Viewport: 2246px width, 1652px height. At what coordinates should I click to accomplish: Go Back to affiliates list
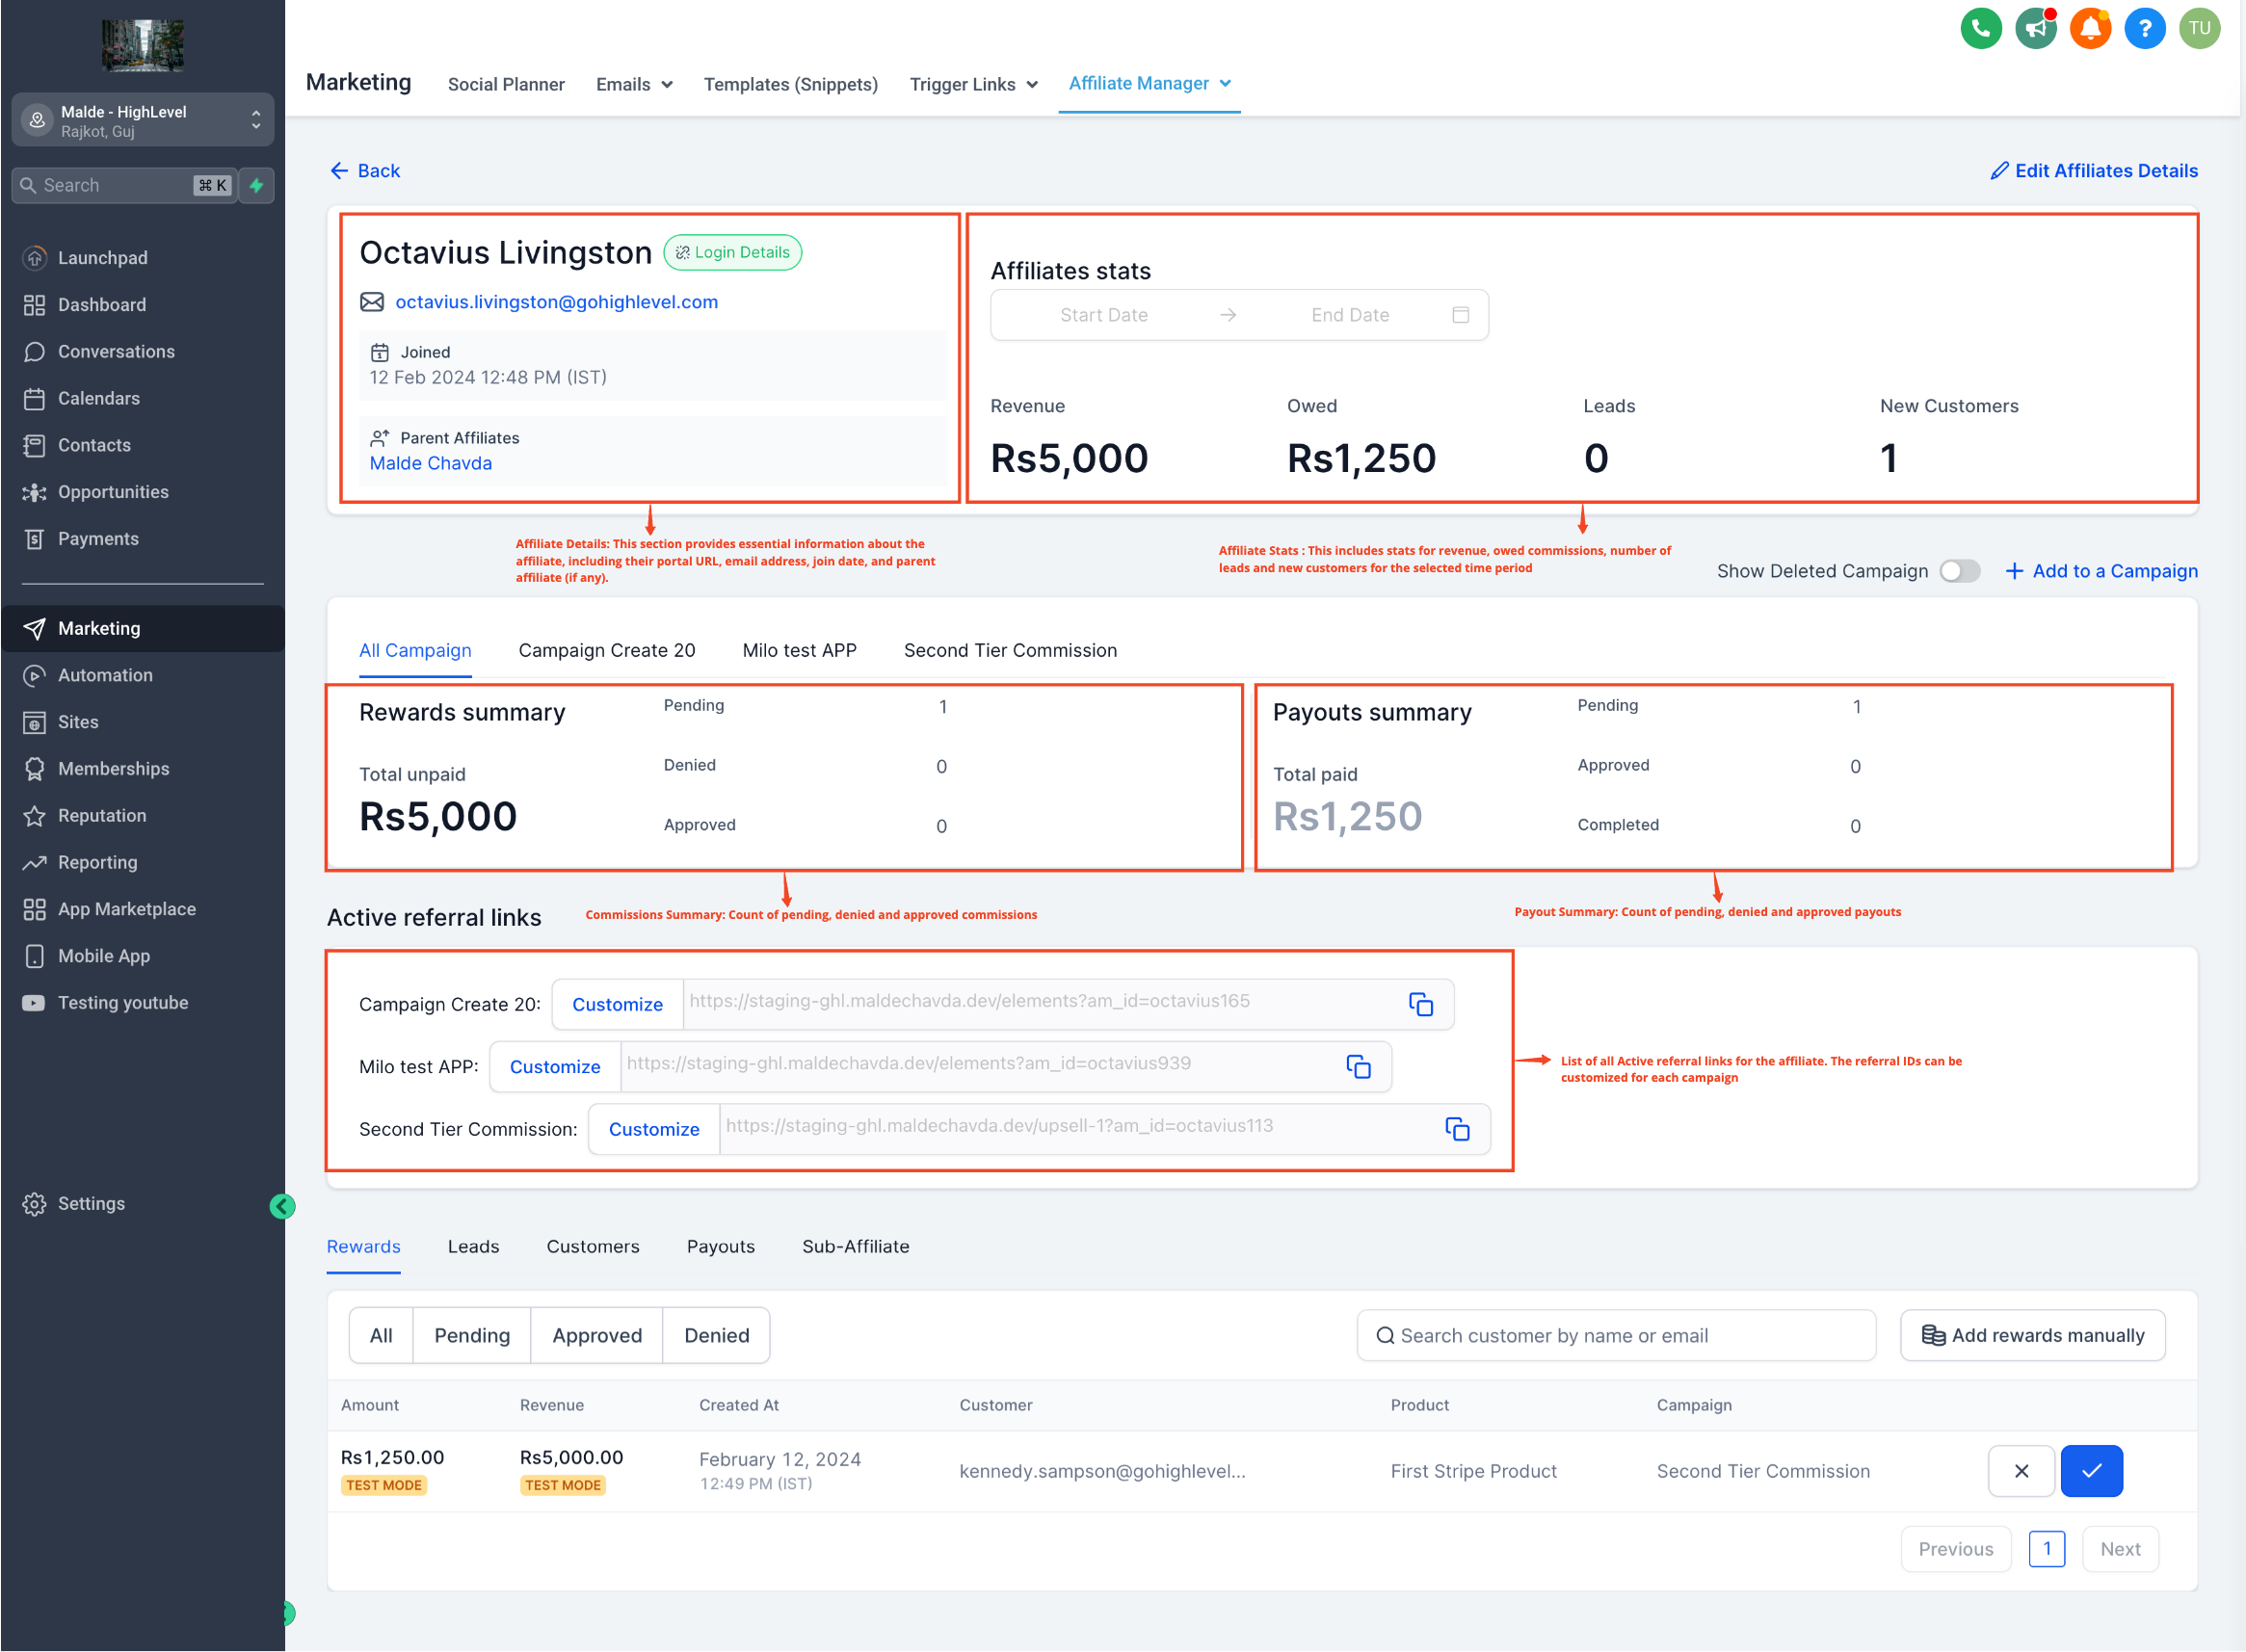[x=364, y=171]
